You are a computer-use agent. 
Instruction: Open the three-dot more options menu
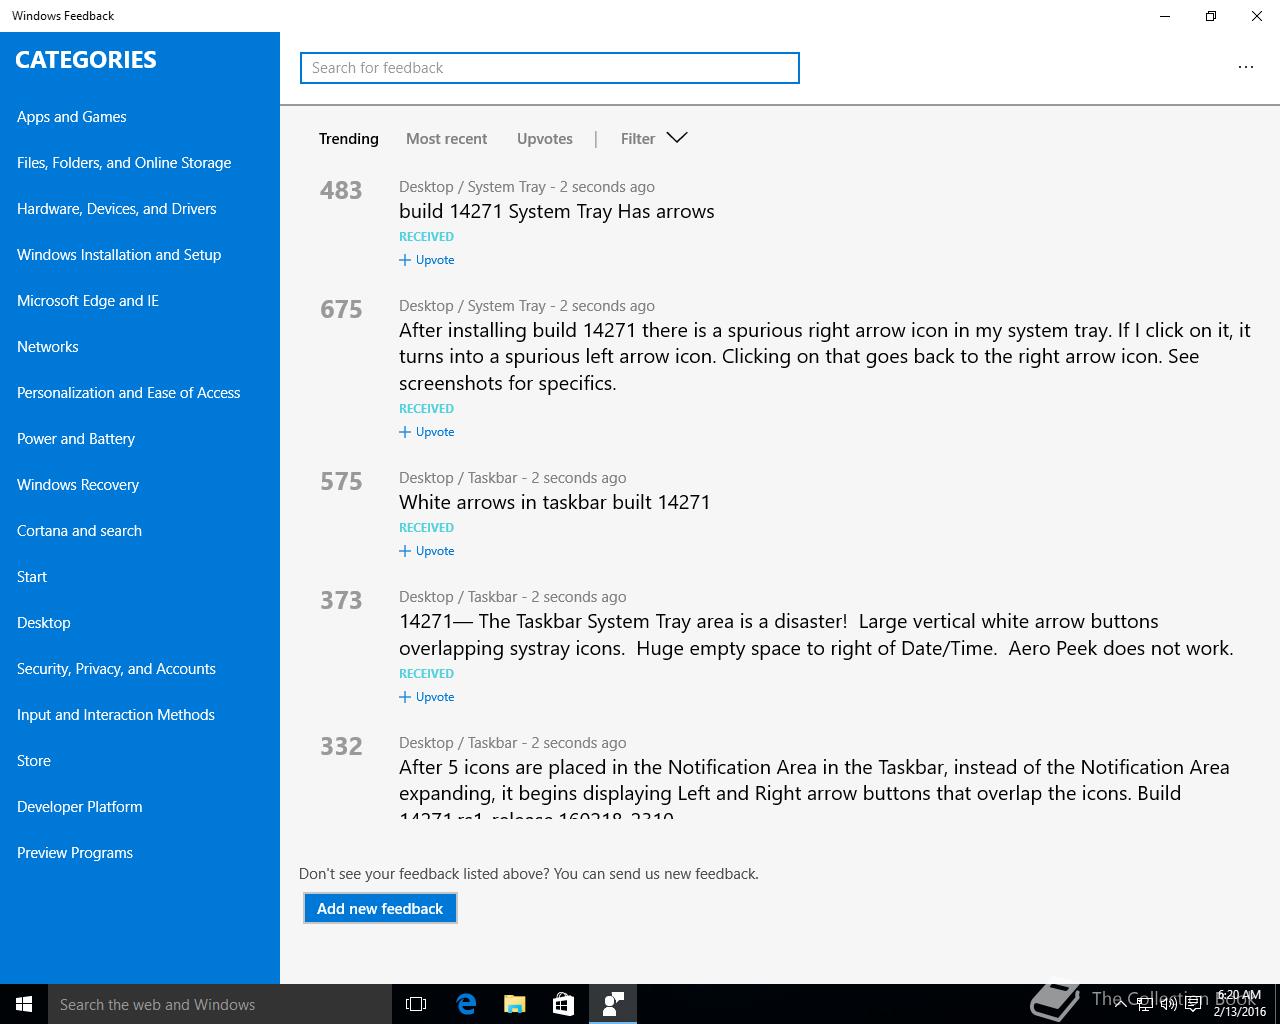[1245, 67]
